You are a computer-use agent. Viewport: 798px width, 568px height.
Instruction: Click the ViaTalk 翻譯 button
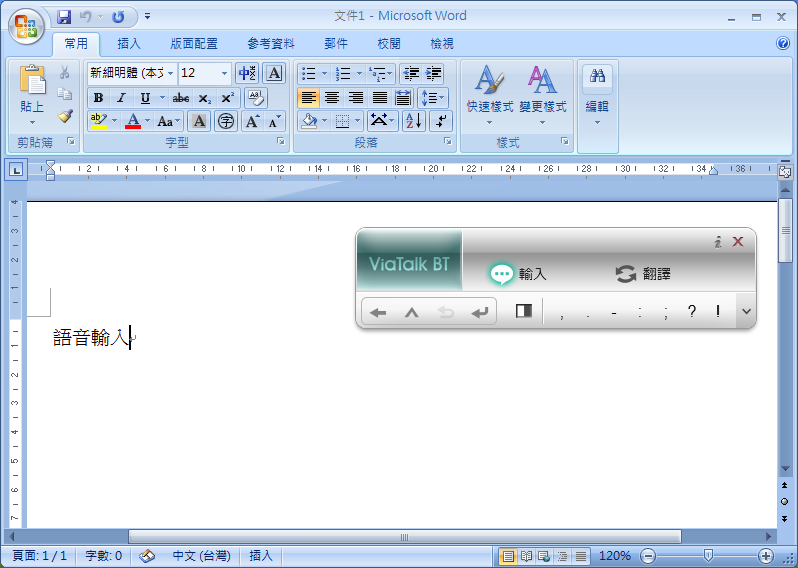point(643,274)
